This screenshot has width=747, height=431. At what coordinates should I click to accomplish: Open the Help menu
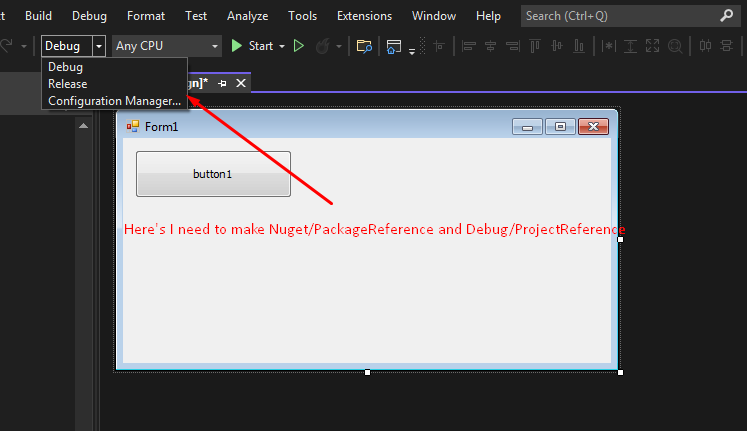tap(488, 16)
